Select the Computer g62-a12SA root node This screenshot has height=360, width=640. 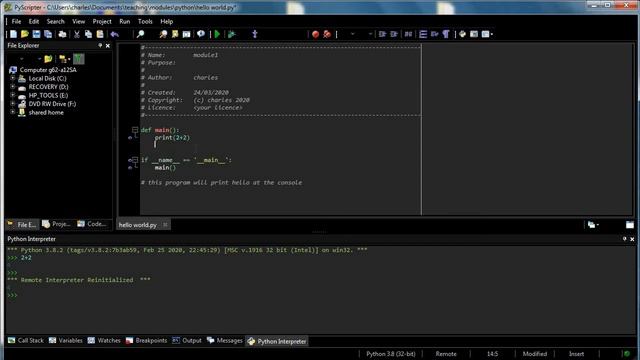(x=48, y=70)
